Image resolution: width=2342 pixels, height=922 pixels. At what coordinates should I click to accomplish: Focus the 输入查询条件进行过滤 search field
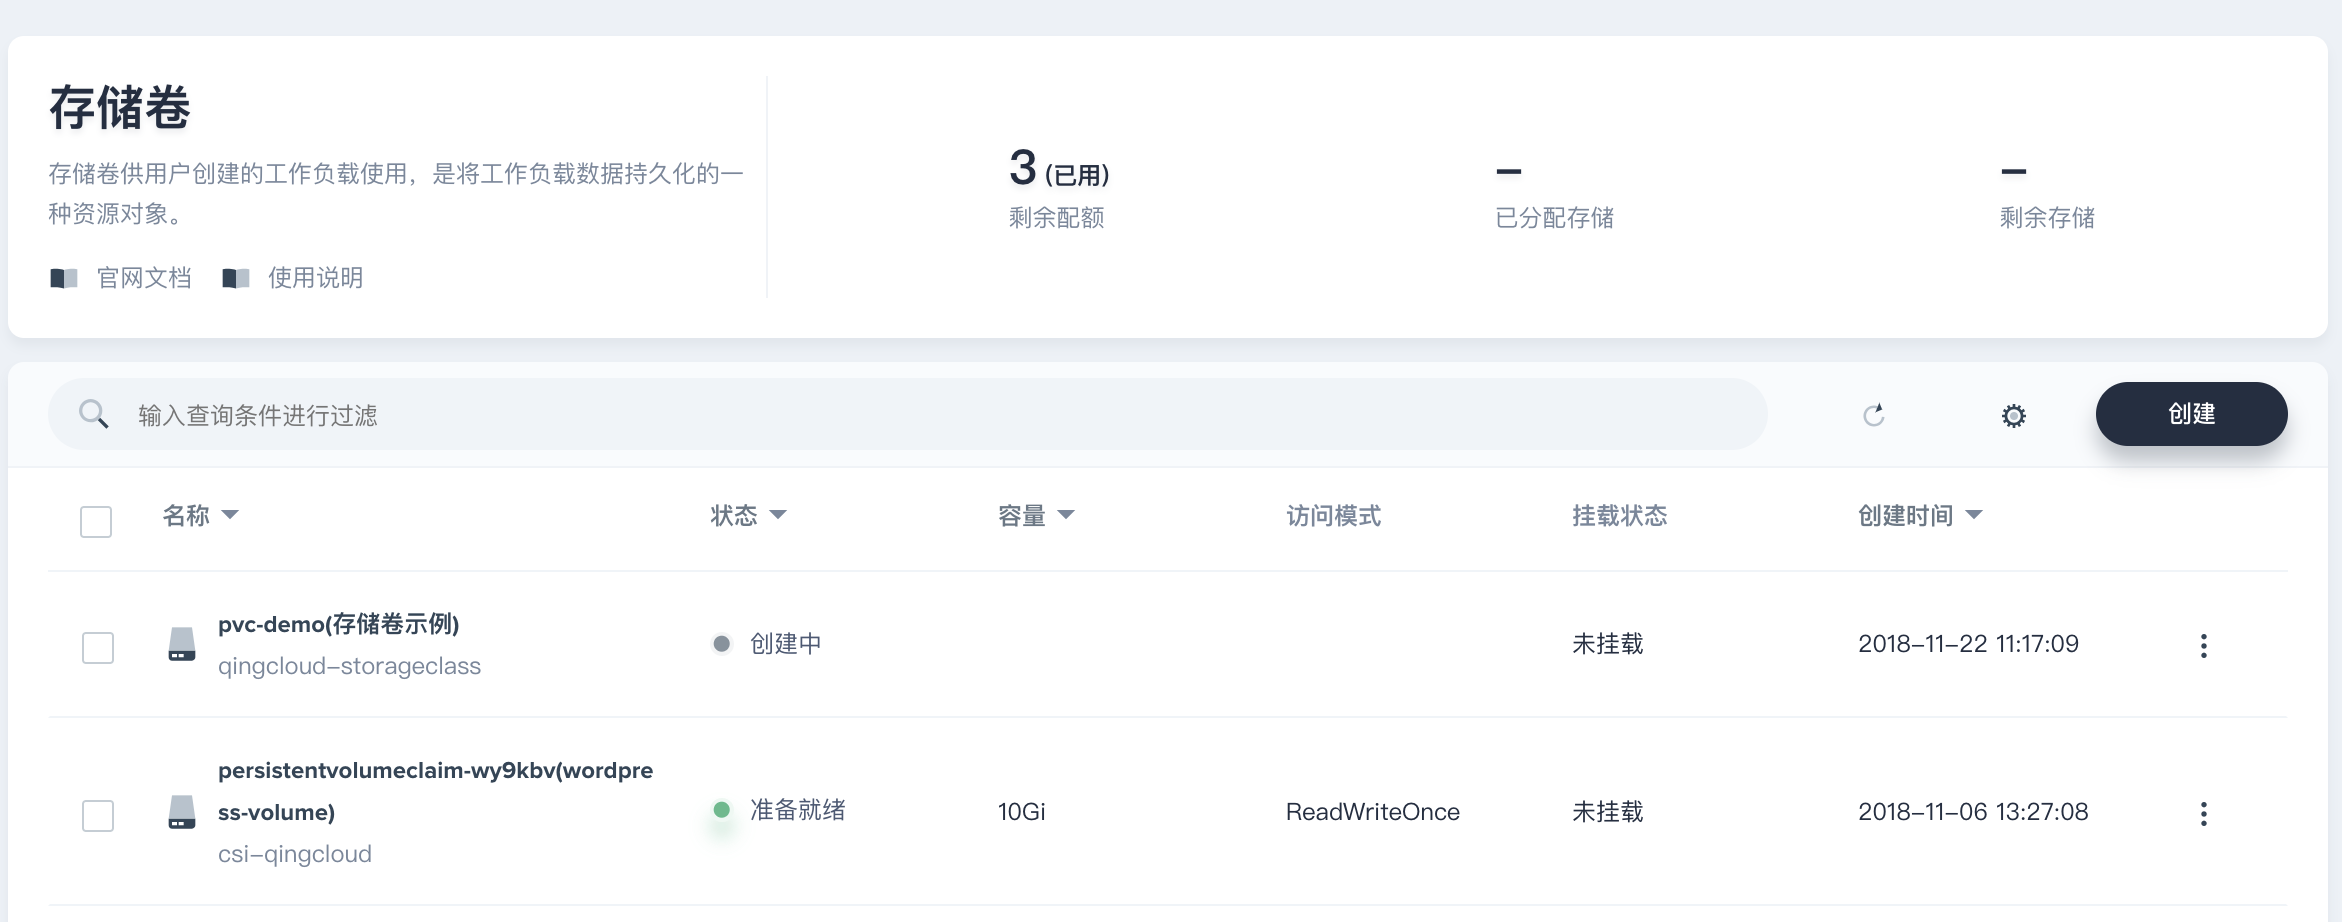900,415
